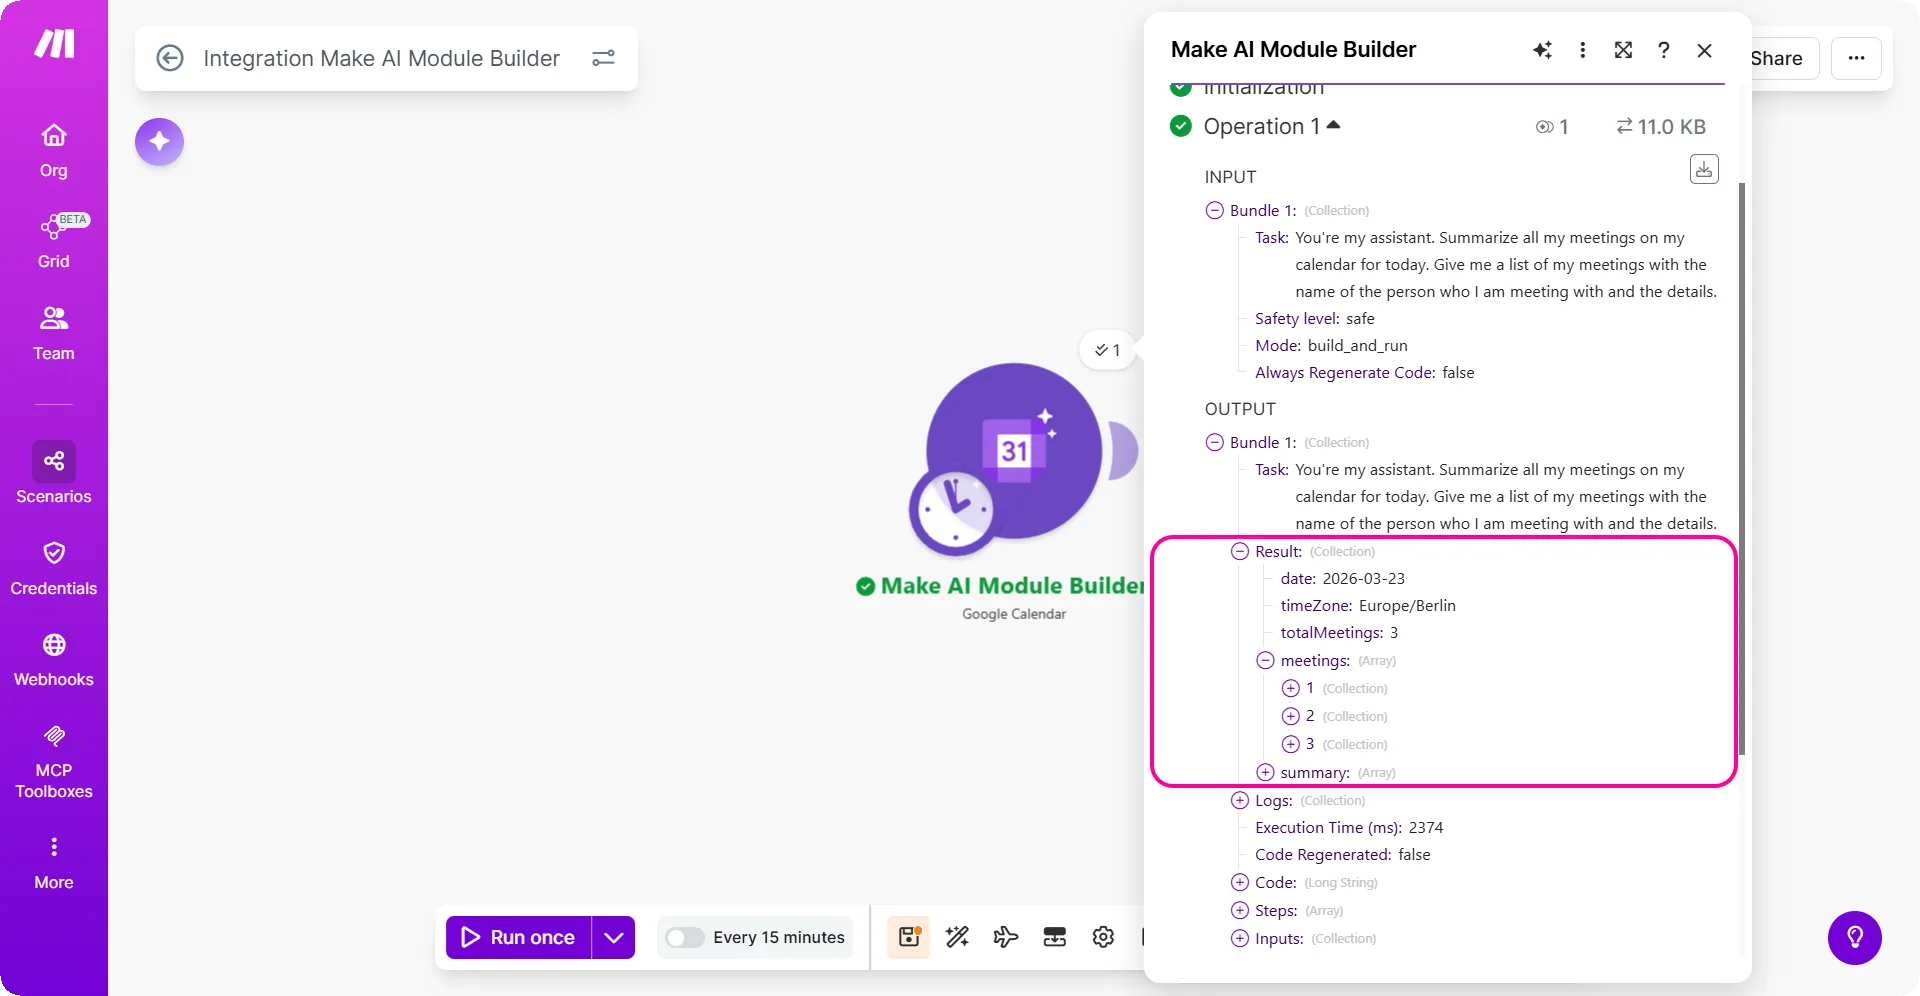The width and height of the screenshot is (1920, 996).
Task: Click the AI sparkle icon in panel header
Action: coord(1542,50)
